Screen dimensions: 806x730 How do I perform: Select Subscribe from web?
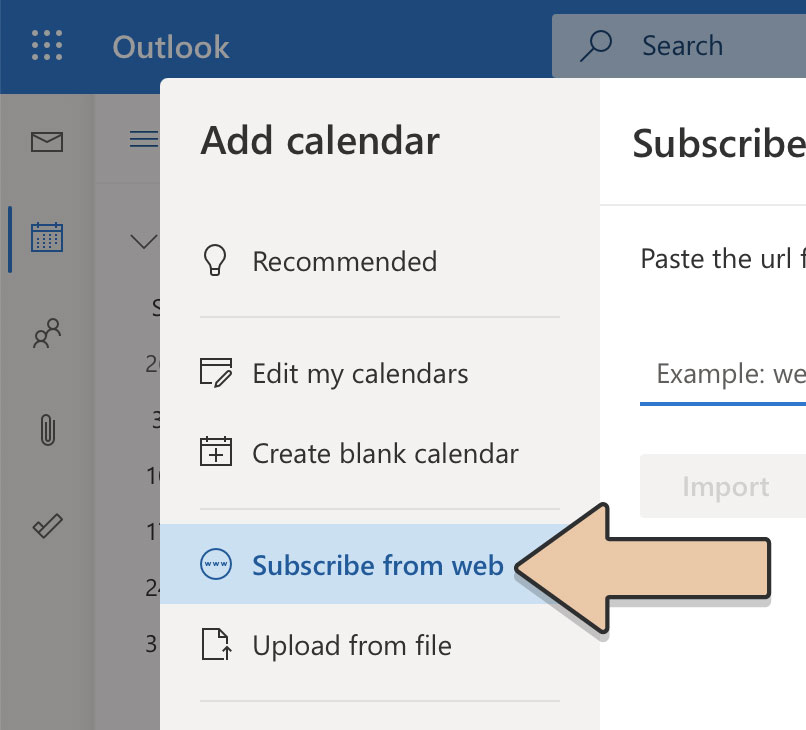380,564
